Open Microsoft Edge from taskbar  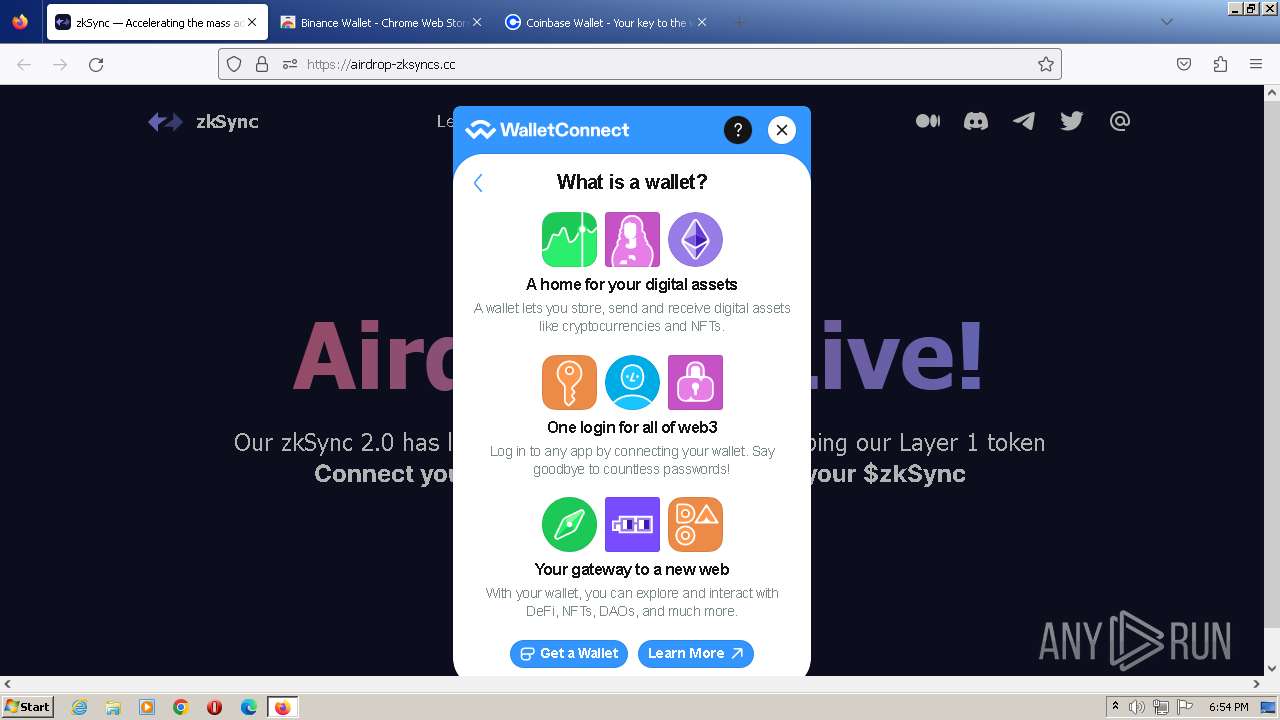tap(249, 707)
